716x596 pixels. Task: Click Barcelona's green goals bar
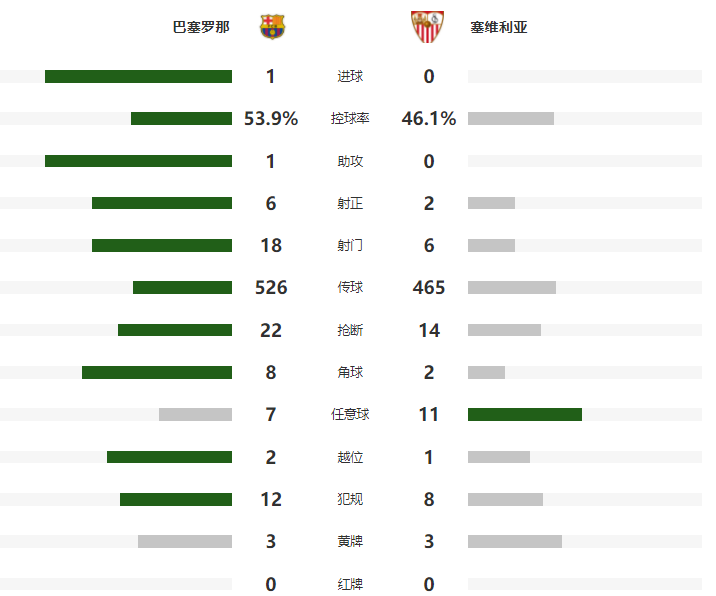click(x=138, y=76)
